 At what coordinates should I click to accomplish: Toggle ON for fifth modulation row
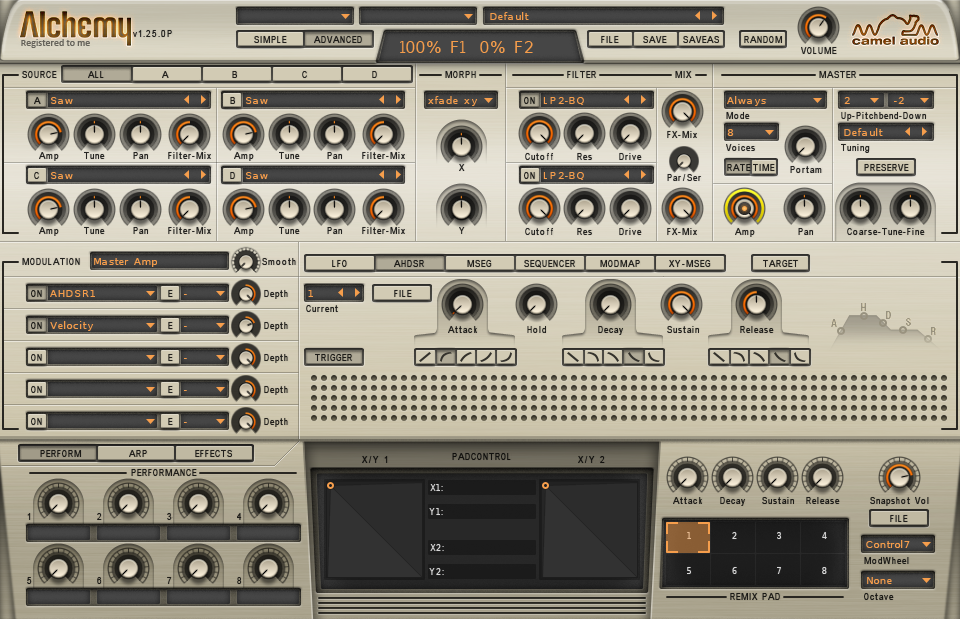37,421
